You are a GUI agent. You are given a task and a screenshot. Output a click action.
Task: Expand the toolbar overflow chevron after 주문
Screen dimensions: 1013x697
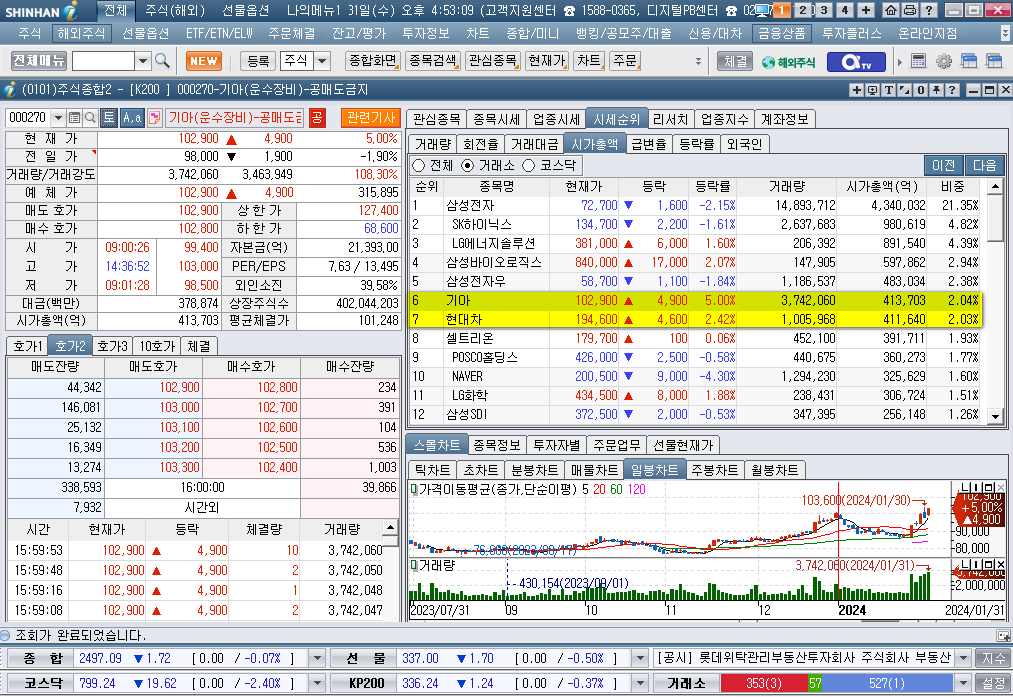point(698,61)
